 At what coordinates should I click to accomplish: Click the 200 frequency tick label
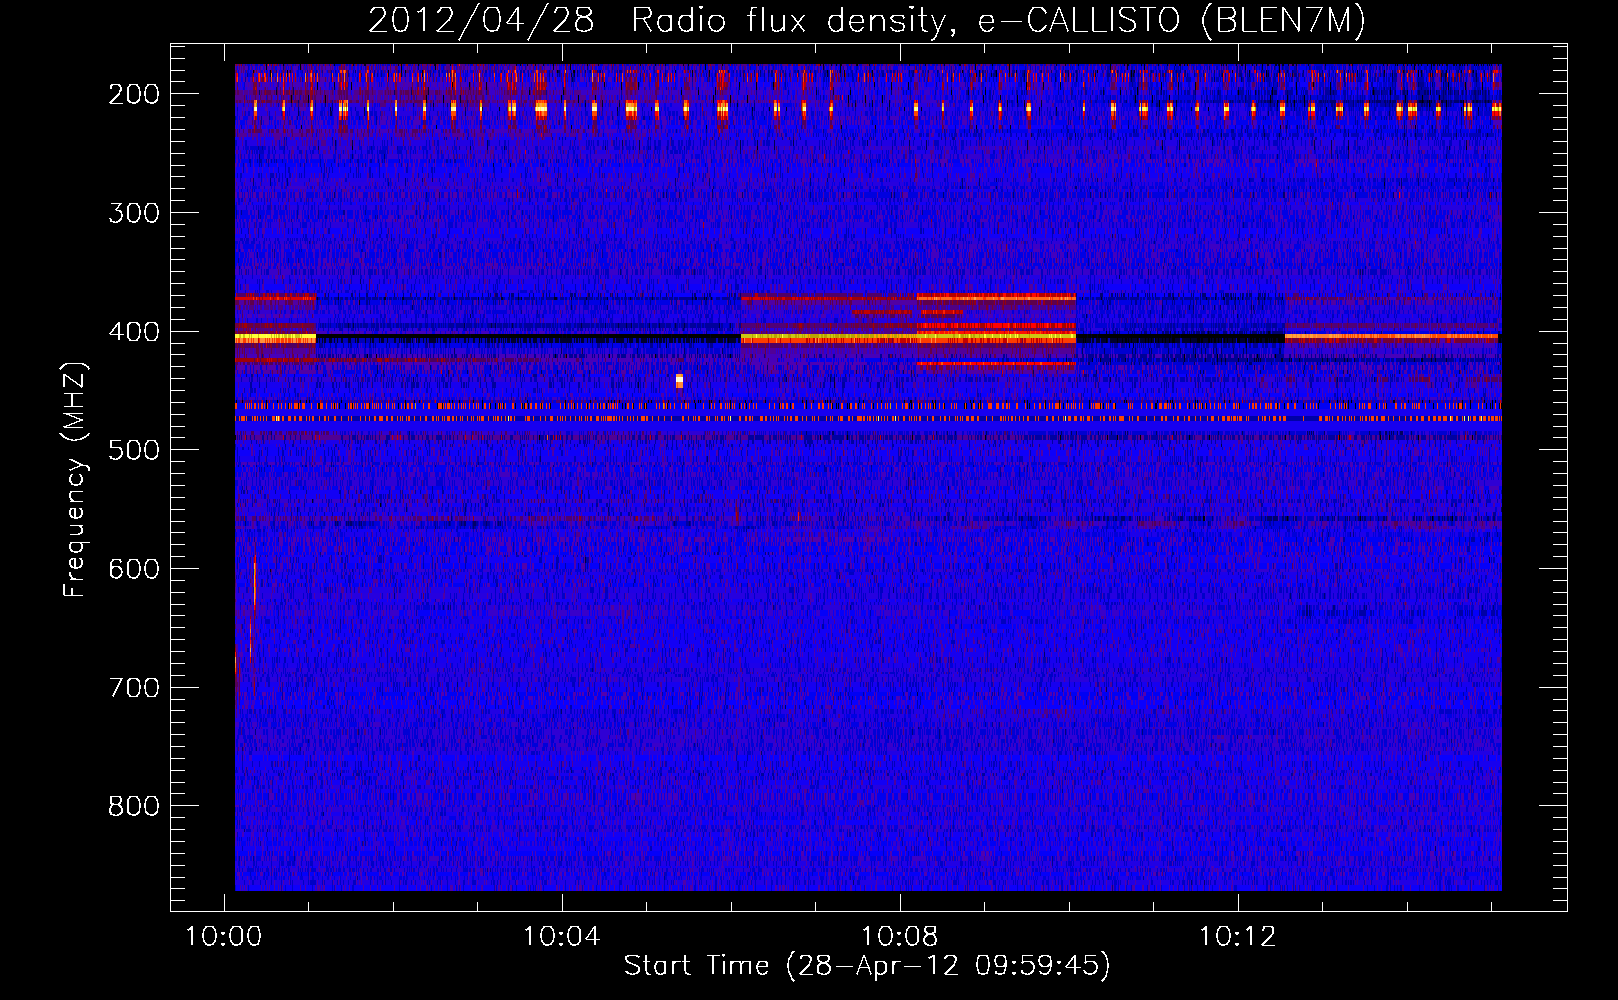[134, 94]
